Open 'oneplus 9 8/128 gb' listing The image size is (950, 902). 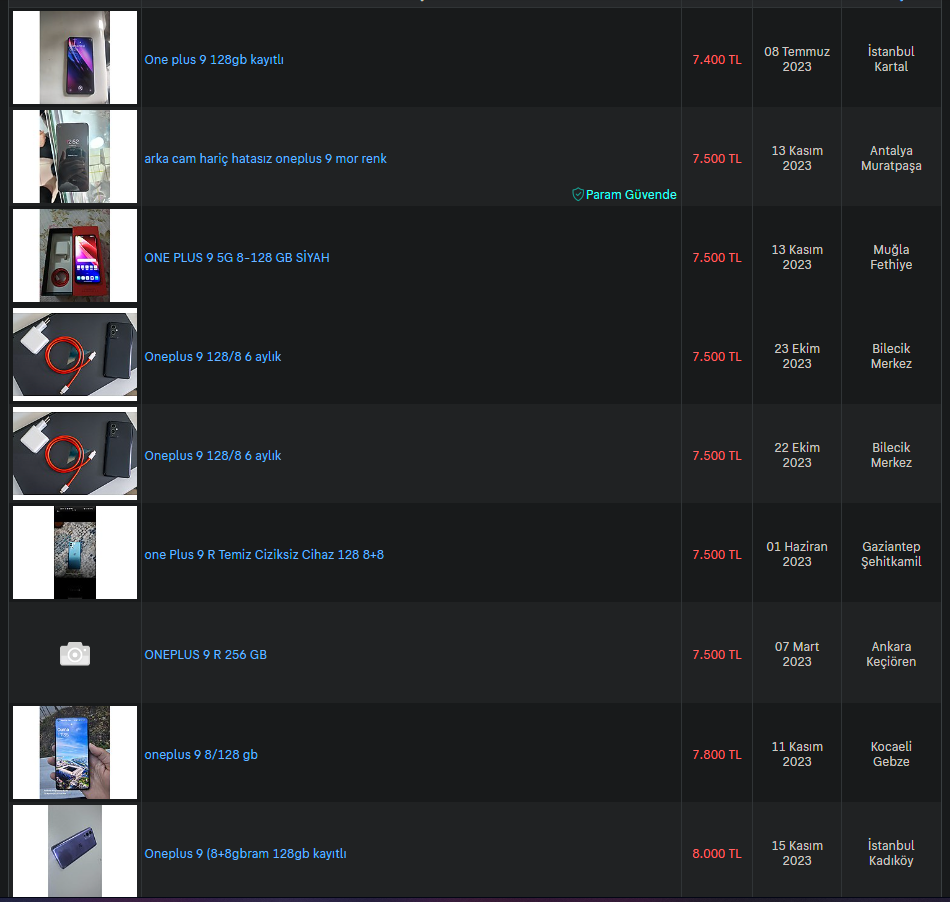pyautogui.click(x=201, y=755)
